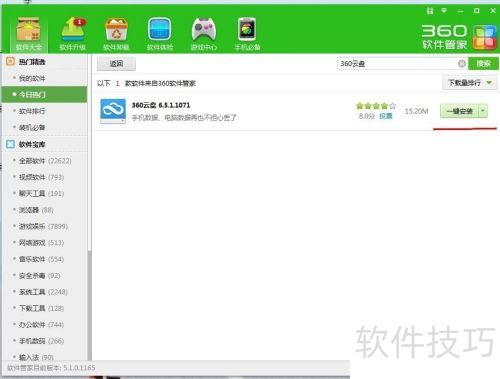Image resolution: width=500 pixels, height=379 pixels.
Task: Select 聊天工具 (191) category
Action: (41, 193)
